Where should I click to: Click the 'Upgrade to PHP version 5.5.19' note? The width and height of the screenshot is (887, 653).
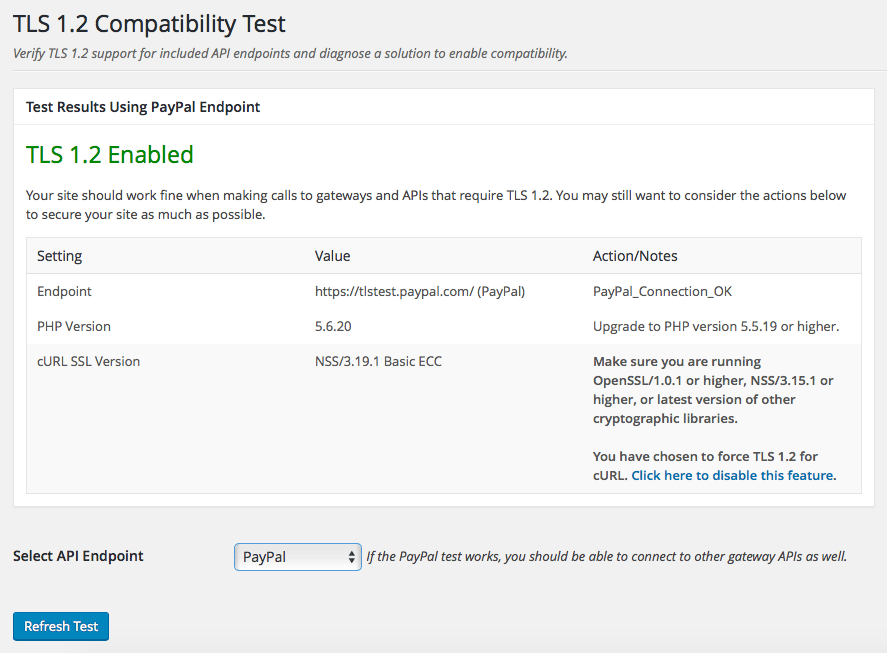click(715, 327)
